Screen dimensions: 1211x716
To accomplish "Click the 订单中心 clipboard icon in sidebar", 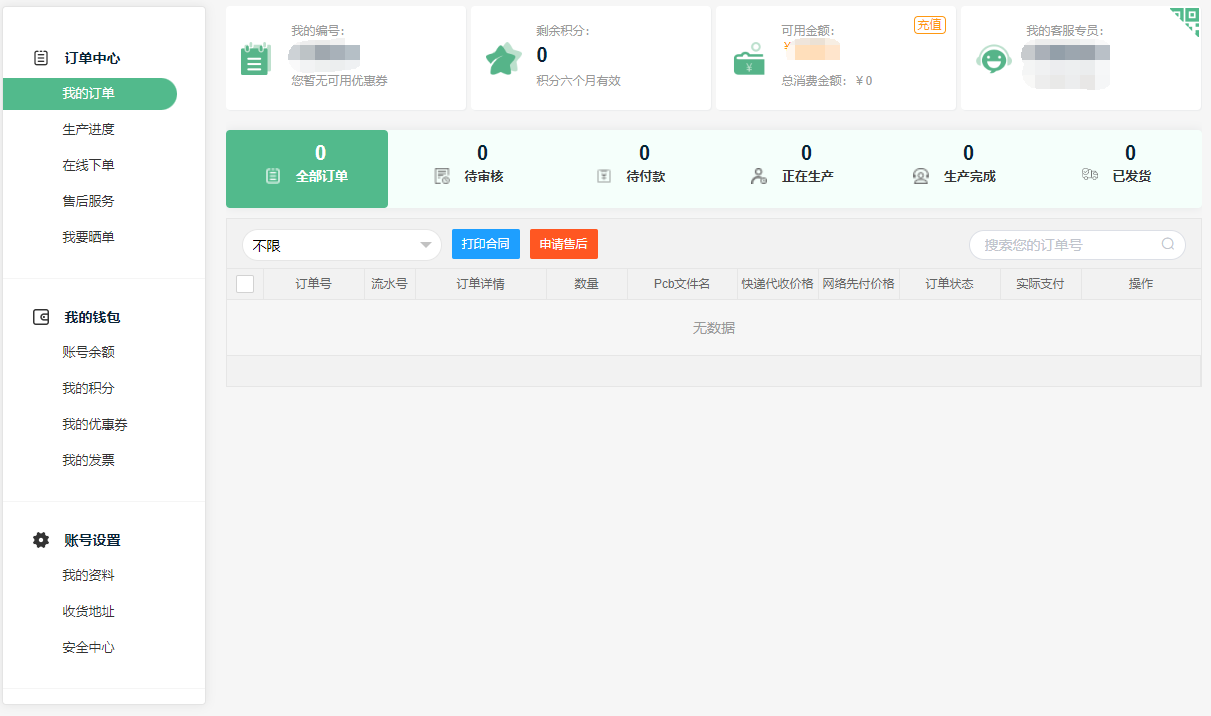I will [x=41, y=58].
